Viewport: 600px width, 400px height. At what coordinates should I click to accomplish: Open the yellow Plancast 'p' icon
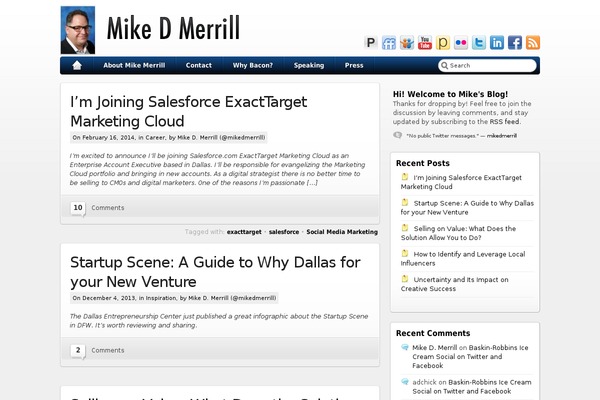pos(443,42)
